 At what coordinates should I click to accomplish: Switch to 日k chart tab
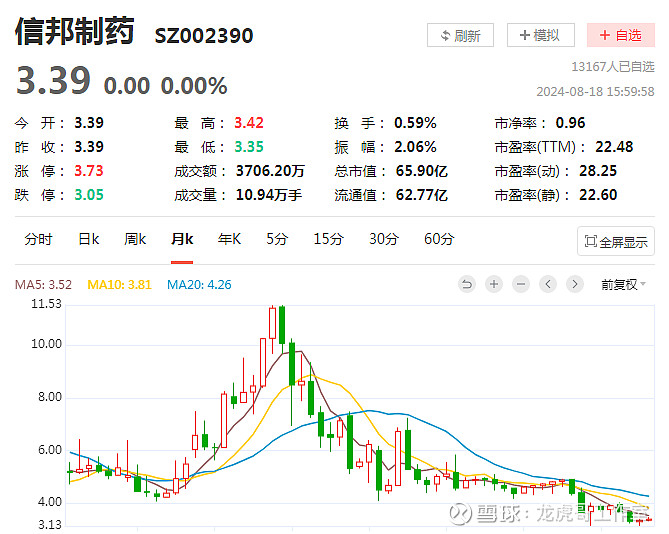pos(89,239)
